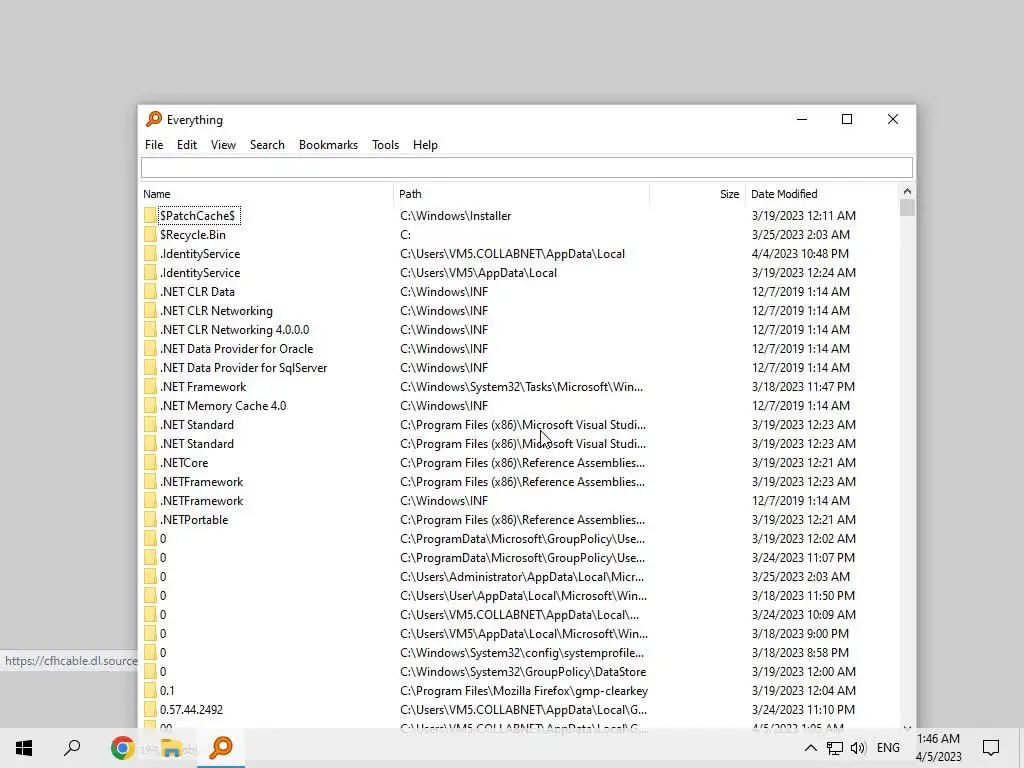The height and width of the screenshot is (768, 1024).
Task: Click date 3/18/2023 11:47 PM
Action: click(803, 387)
